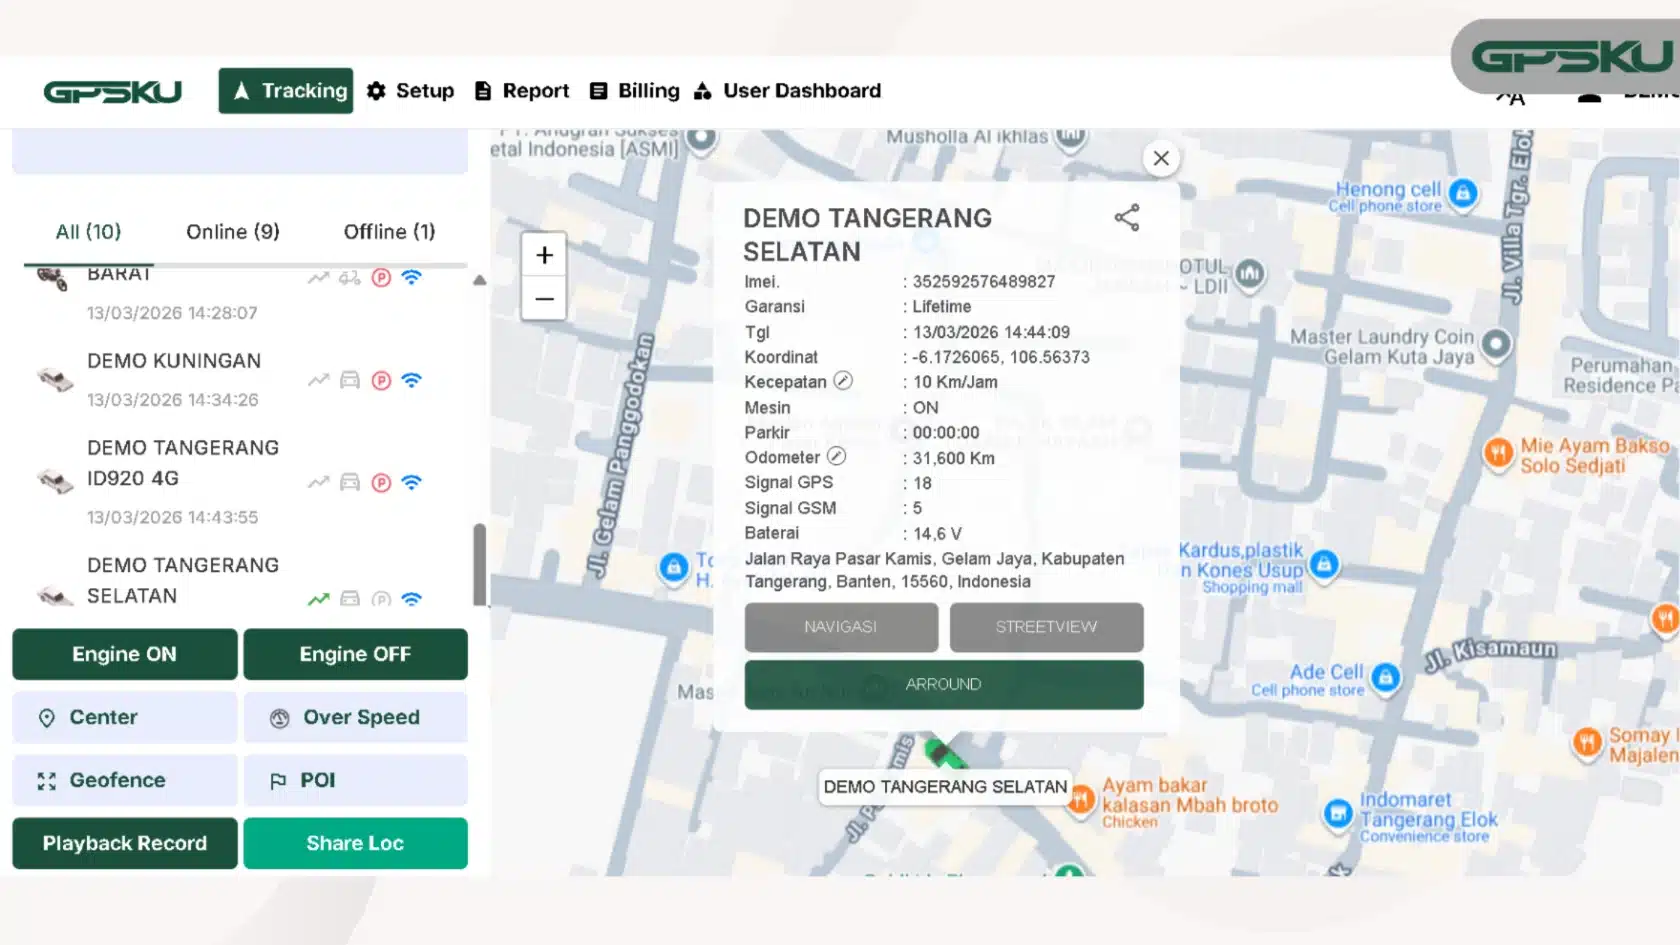Open Playback Record
This screenshot has height=945, width=1680.
(x=124, y=843)
